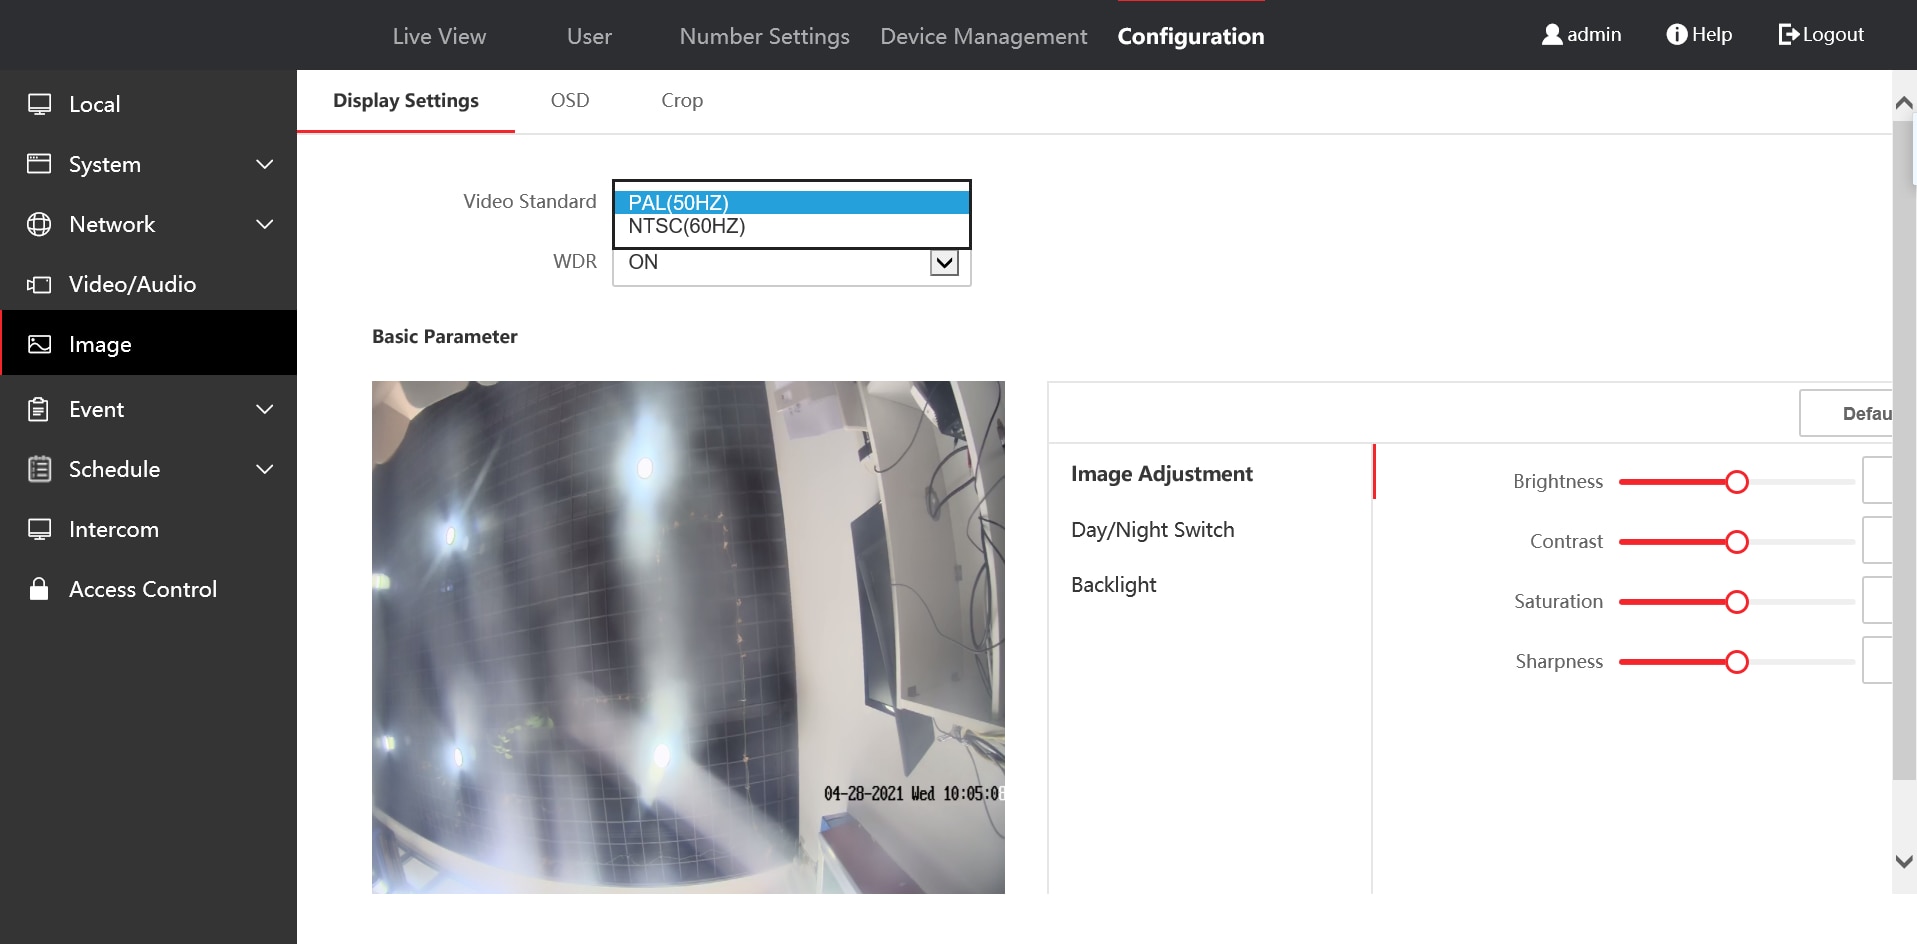
Task: Click the Contrast value input field
Action: pos(1877,540)
